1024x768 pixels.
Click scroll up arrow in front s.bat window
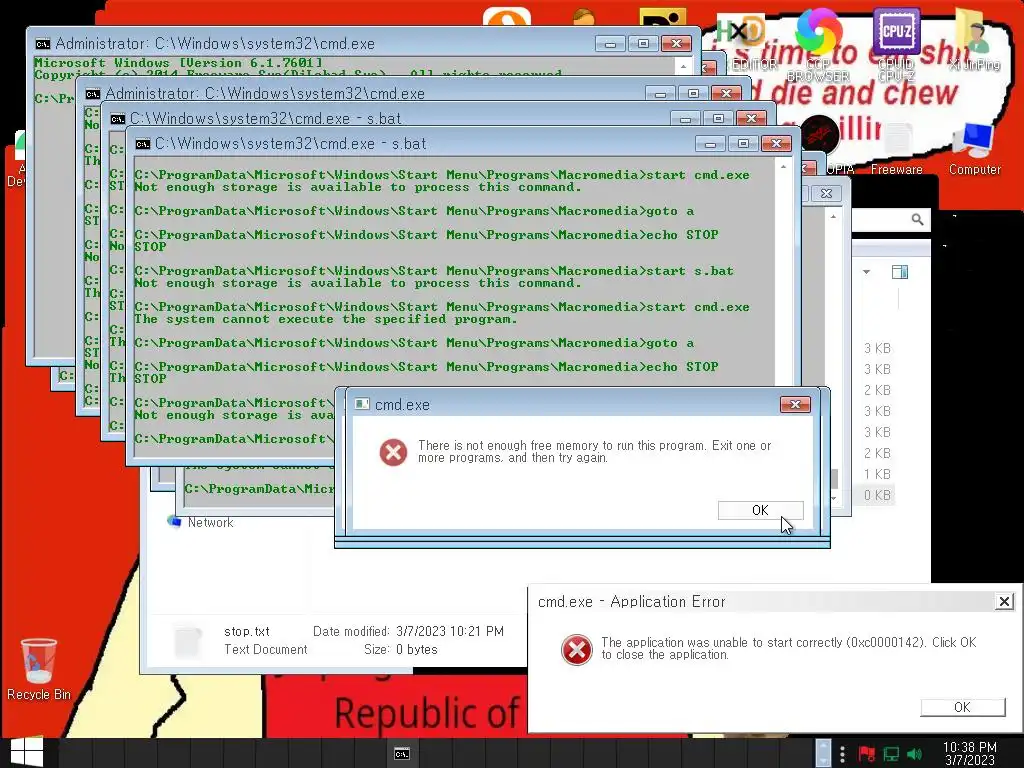783,167
